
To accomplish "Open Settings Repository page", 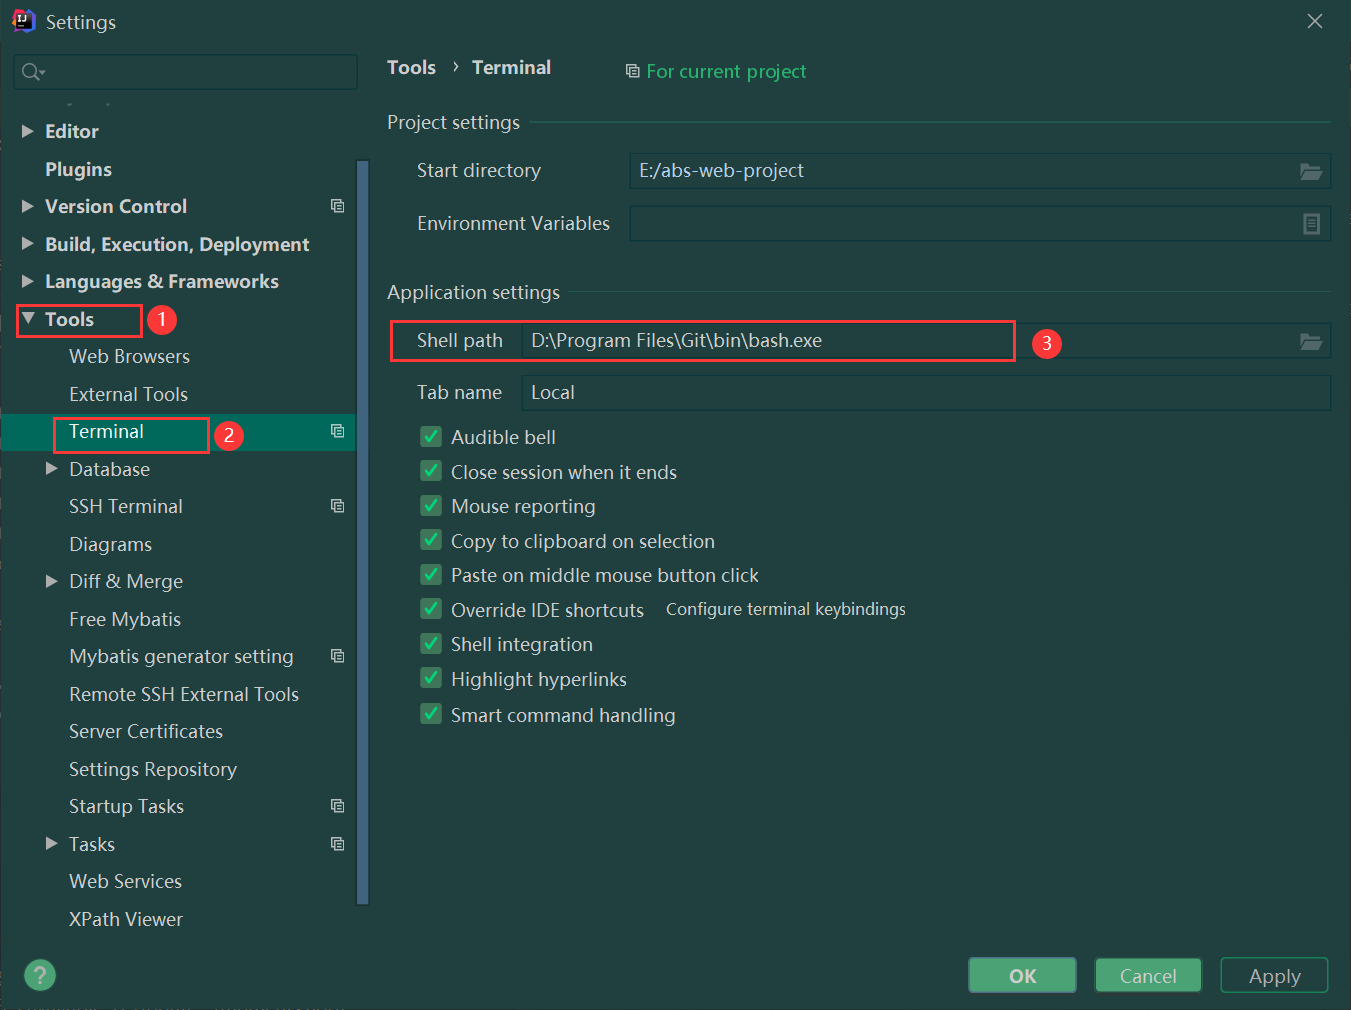I will pos(153,769).
